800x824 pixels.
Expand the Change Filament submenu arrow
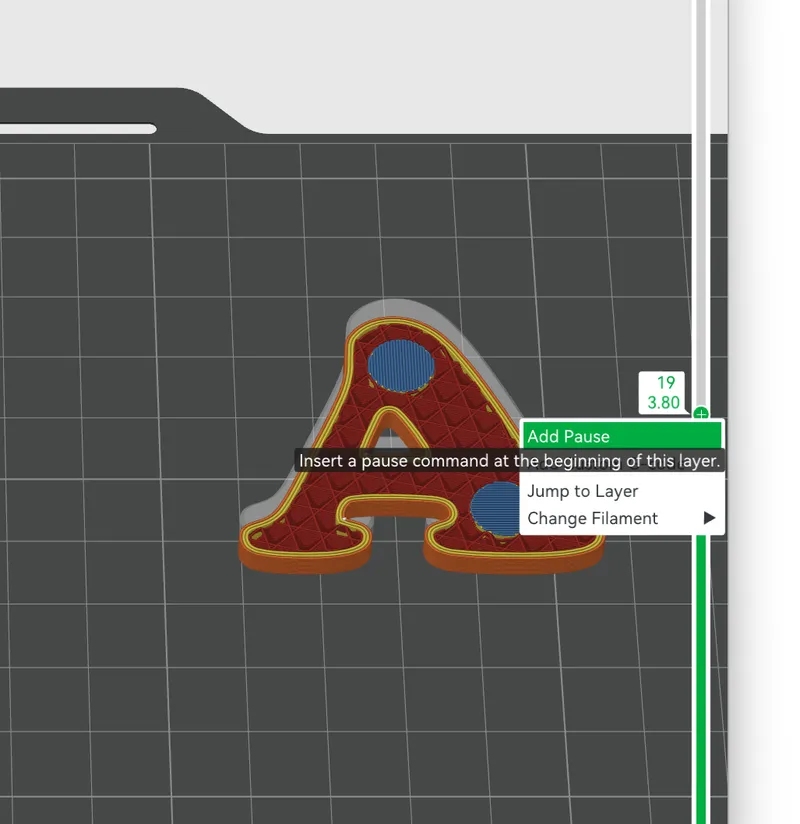[x=710, y=518]
